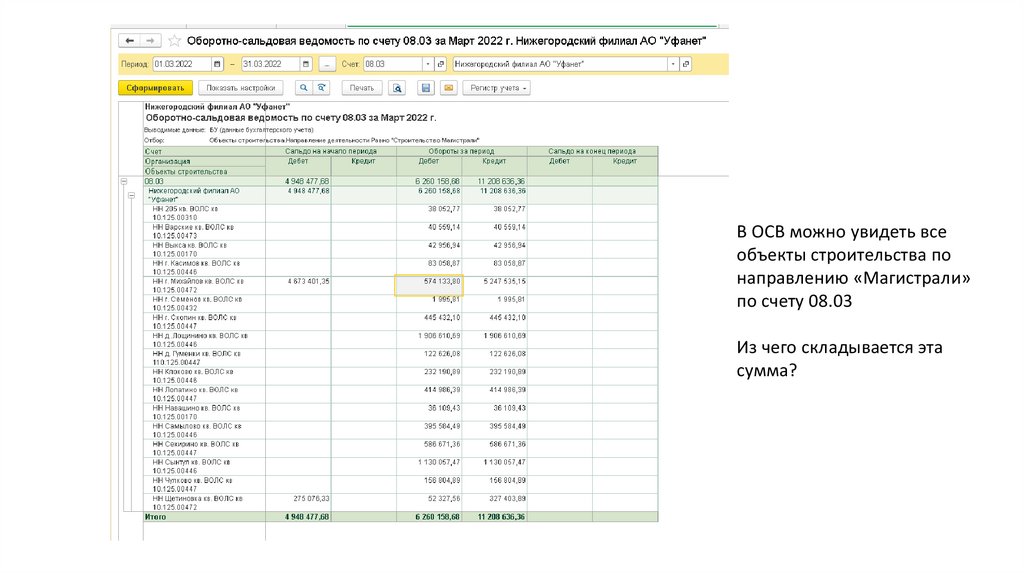Viewport: 1024px width, 574px height.
Task: Open the organization dropdown list arrow
Action: coord(673,64)
